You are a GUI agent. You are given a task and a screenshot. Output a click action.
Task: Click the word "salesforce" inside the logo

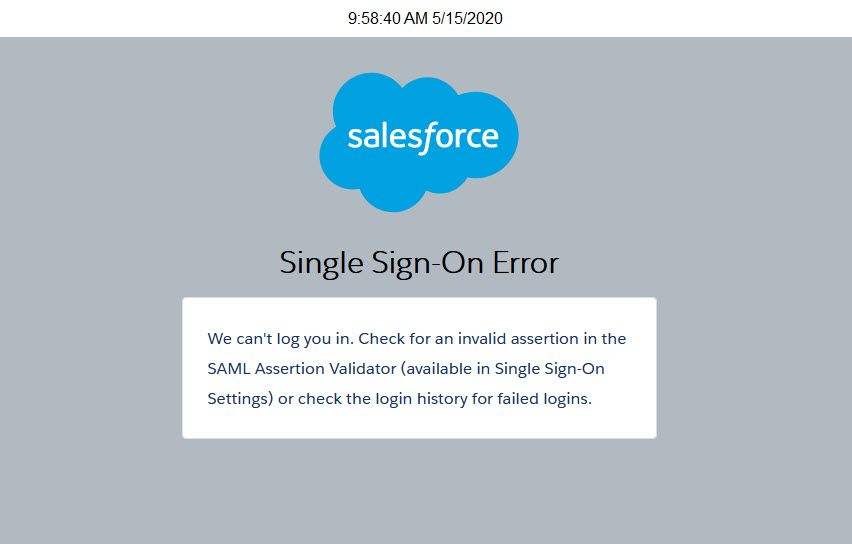point(422,136)
